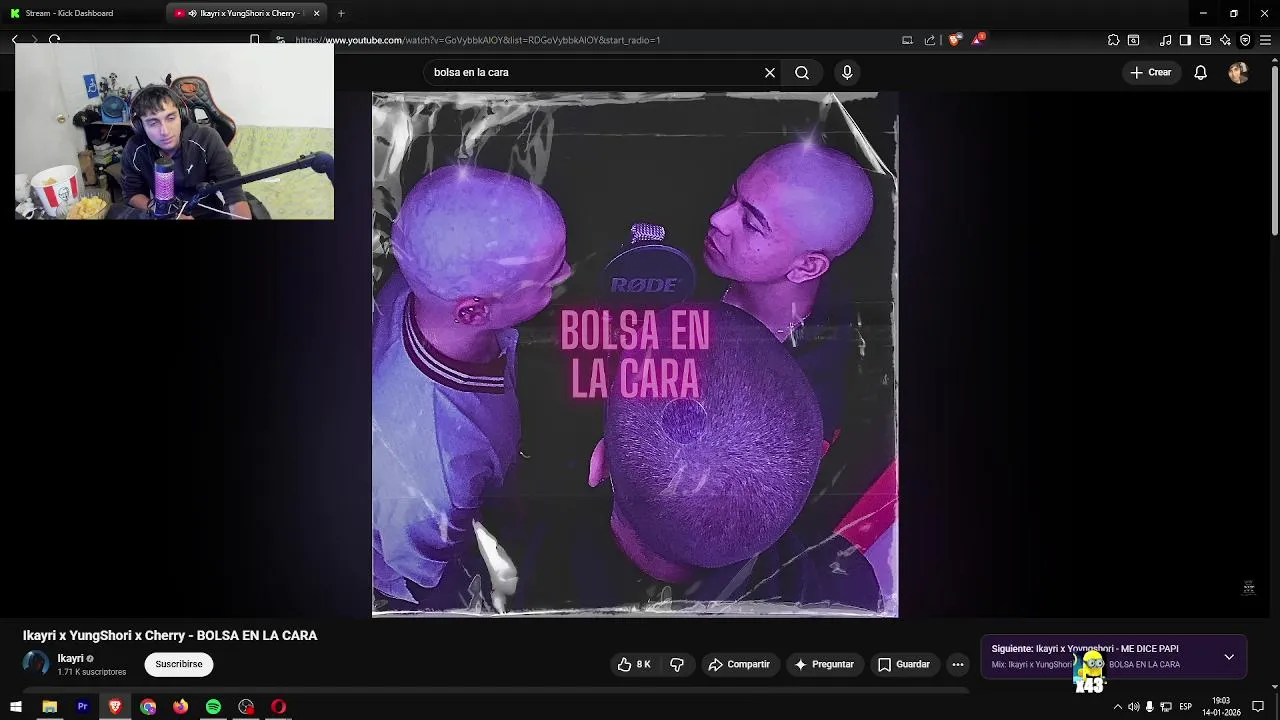The width and height of the screenshot is (1280, 720).
Task: Click the Crear button
Action: click(1151, 72)
